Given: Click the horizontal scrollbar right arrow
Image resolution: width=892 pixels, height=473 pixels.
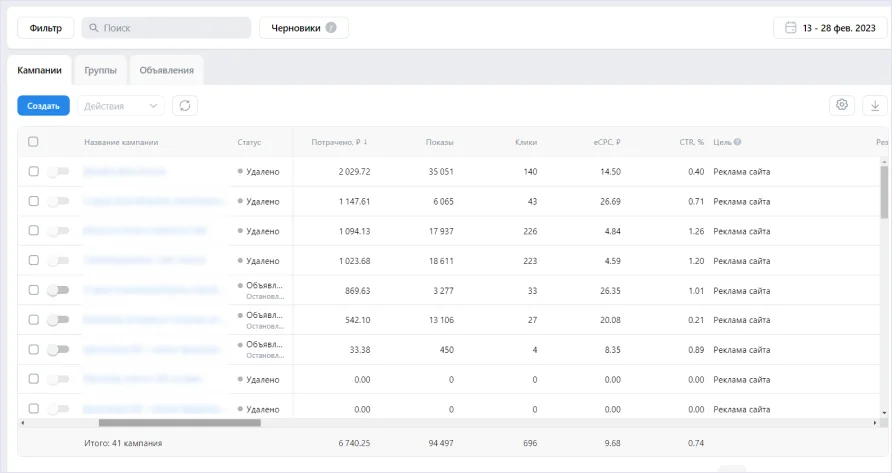Looking at the screenshot, I should coord(875,423).
